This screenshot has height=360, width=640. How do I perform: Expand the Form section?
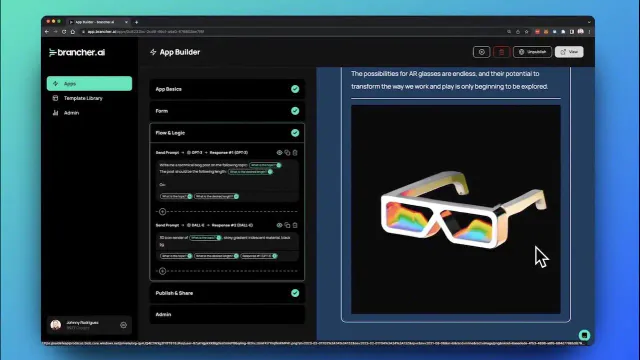(x=227, y=111)
